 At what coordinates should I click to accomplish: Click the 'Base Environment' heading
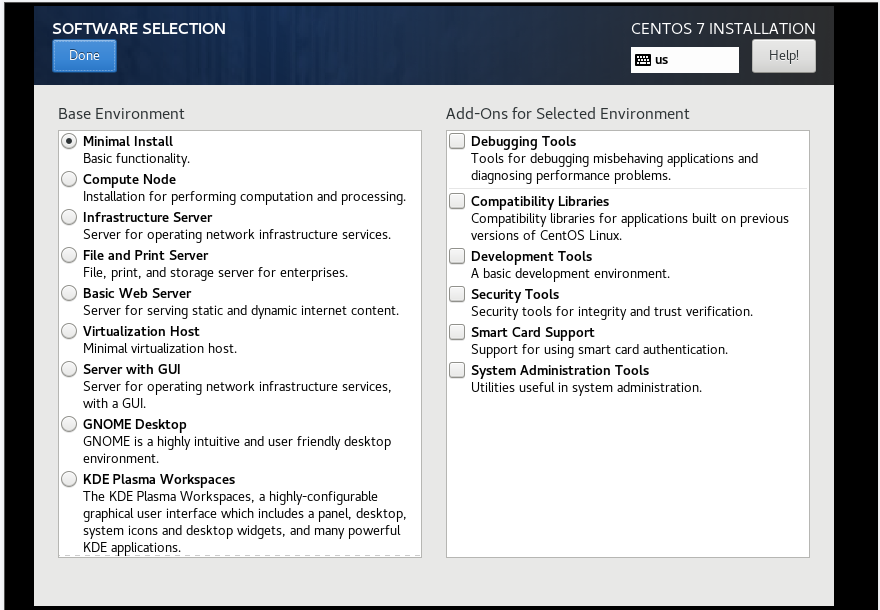click(121, 114)
